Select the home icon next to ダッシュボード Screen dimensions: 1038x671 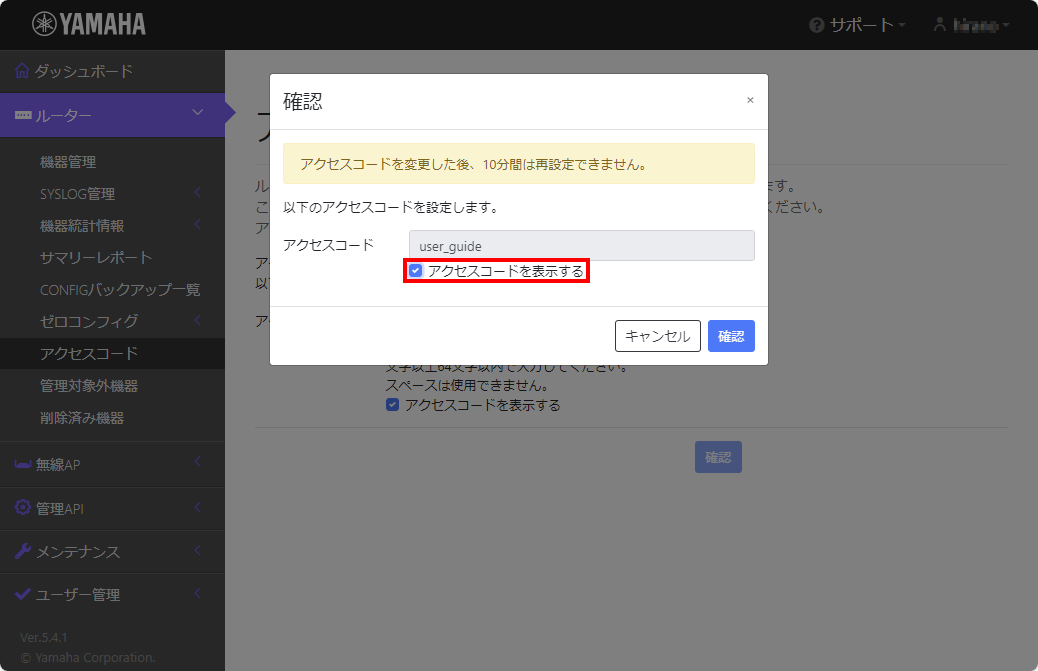[23, 70]
